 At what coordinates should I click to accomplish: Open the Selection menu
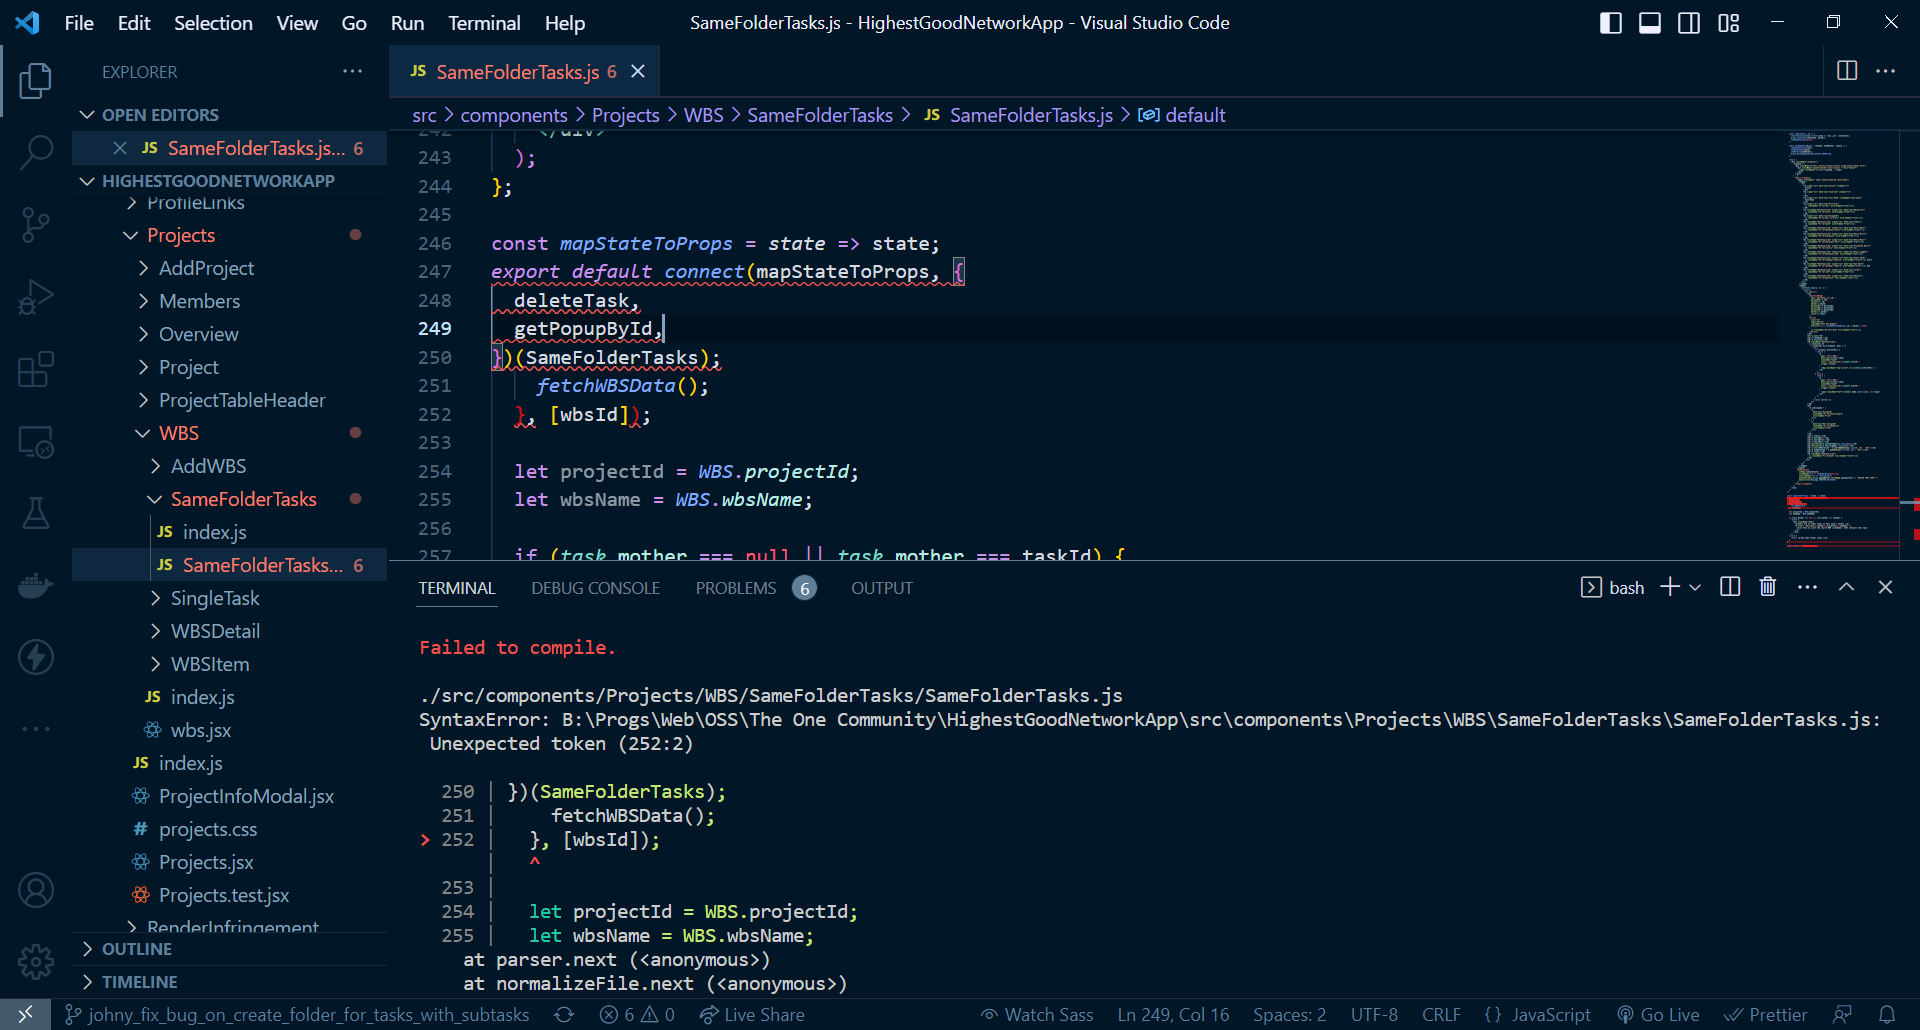(x=213, y=23)
